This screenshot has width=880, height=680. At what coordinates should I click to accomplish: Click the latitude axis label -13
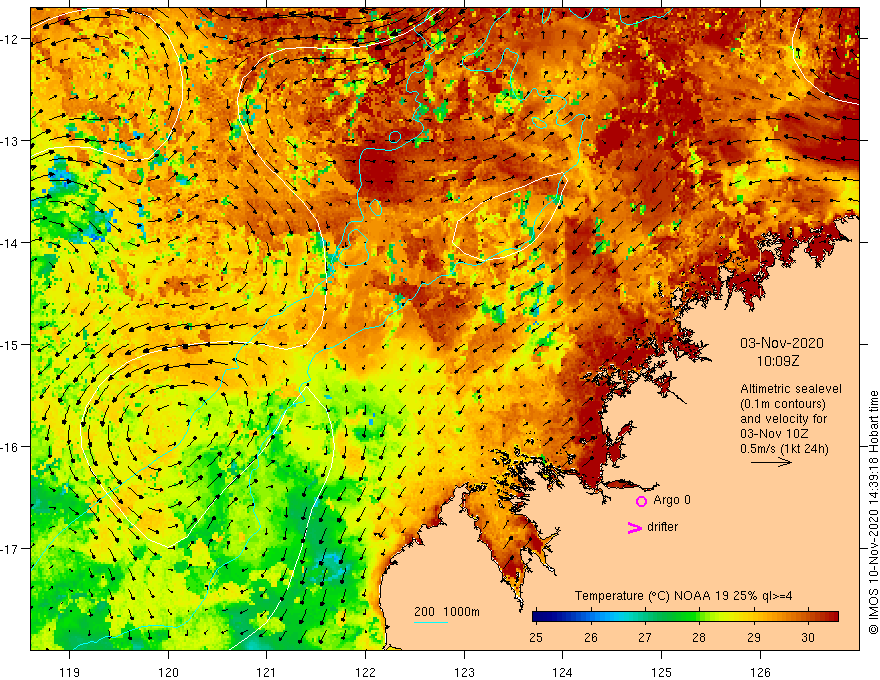pyautogui.click(x=10, y=141)
